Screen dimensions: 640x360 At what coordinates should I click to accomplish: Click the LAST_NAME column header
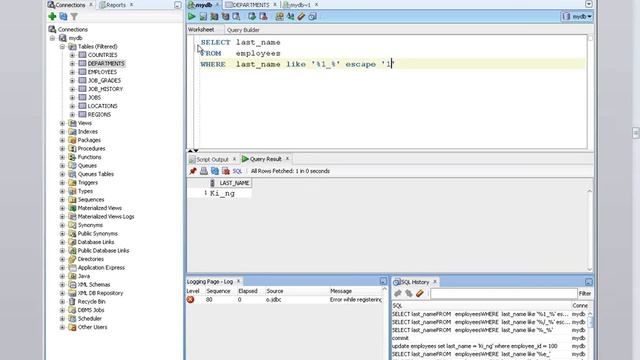pos(231,183)
